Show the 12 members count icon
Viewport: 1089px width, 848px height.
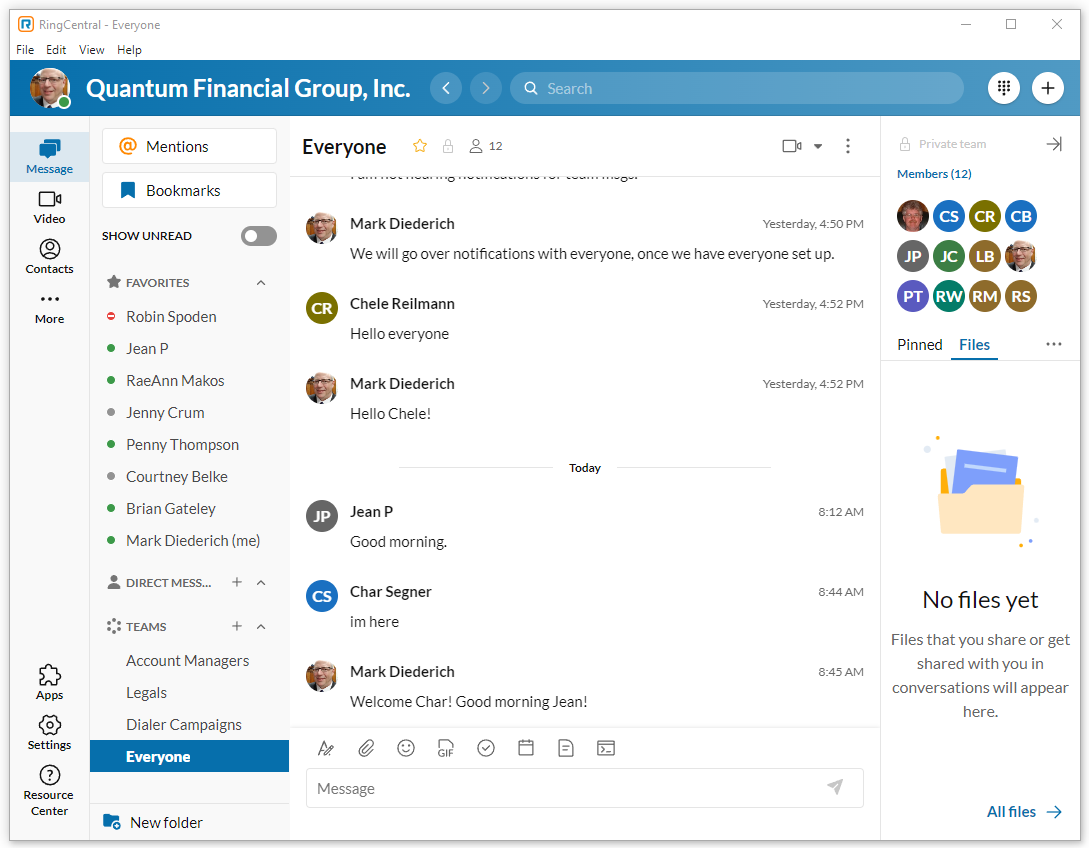click(485, 146)
